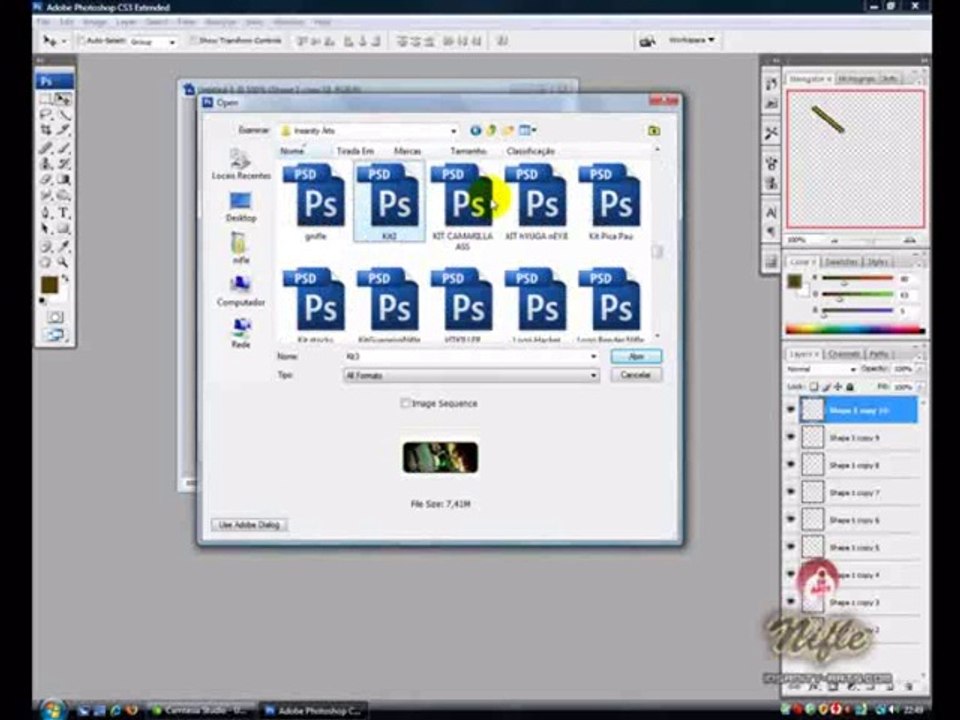Screen dimensions: 960x720
Task: Hide the Shape 1 copy 6 layer
Action: [x=790, y=520]
